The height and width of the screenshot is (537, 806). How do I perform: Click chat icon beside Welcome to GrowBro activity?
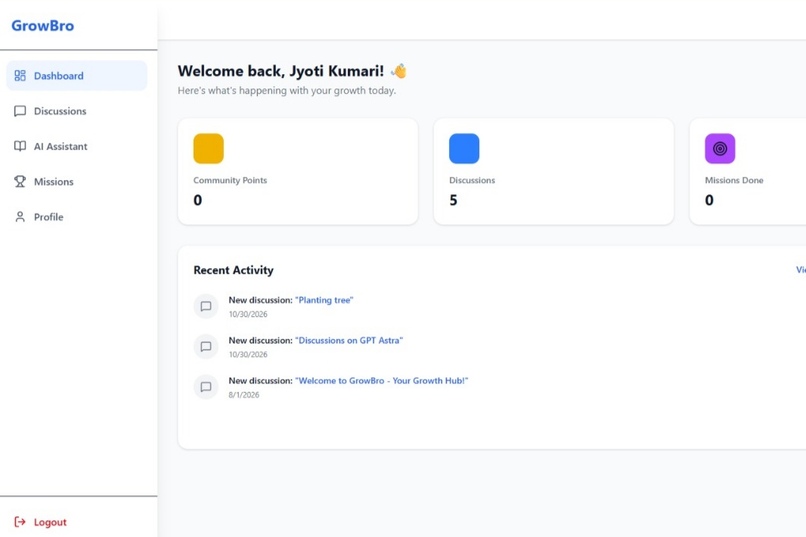tap(206, 387)
